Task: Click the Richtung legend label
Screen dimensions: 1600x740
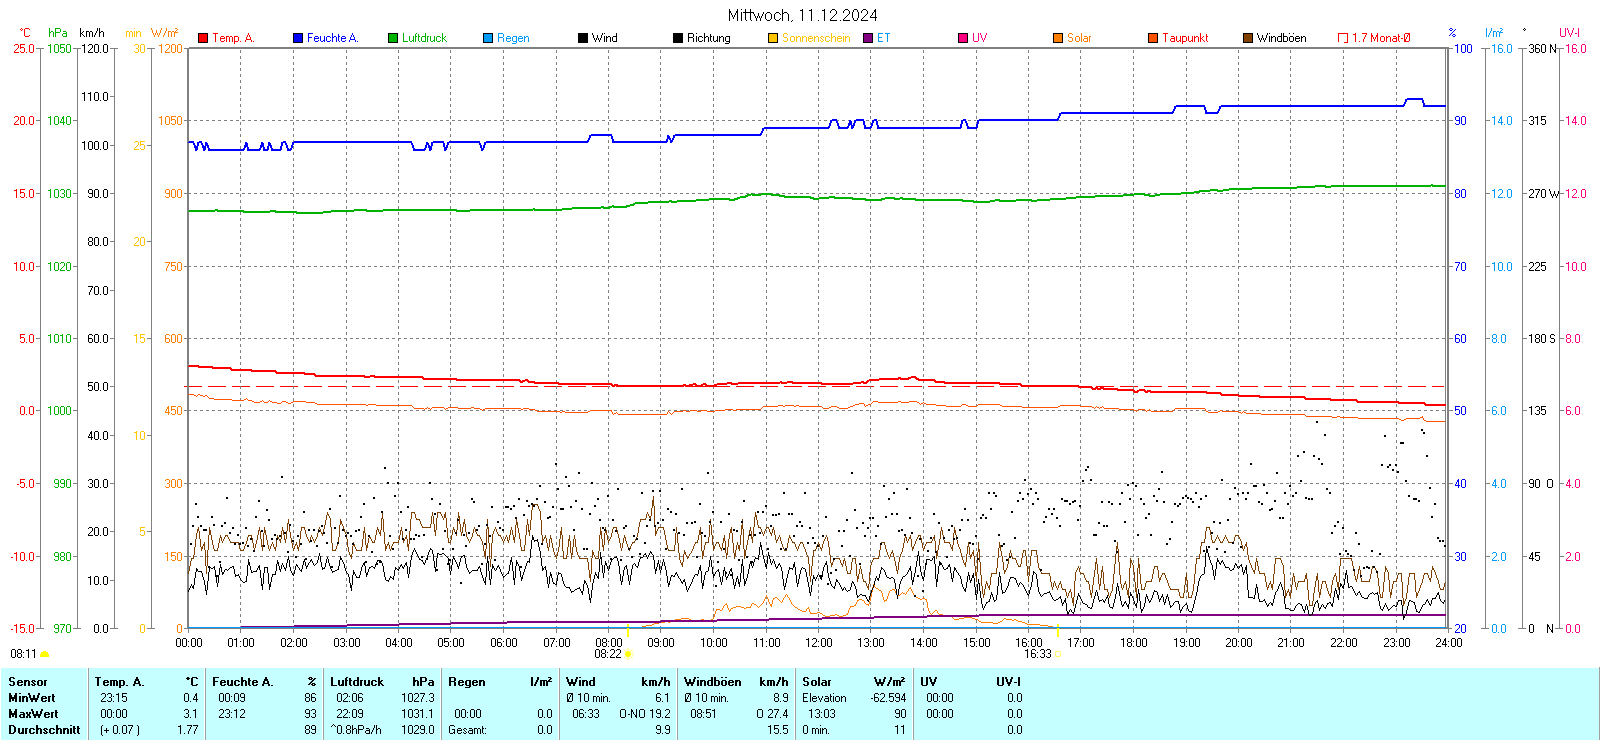Action: click(708, 38)
